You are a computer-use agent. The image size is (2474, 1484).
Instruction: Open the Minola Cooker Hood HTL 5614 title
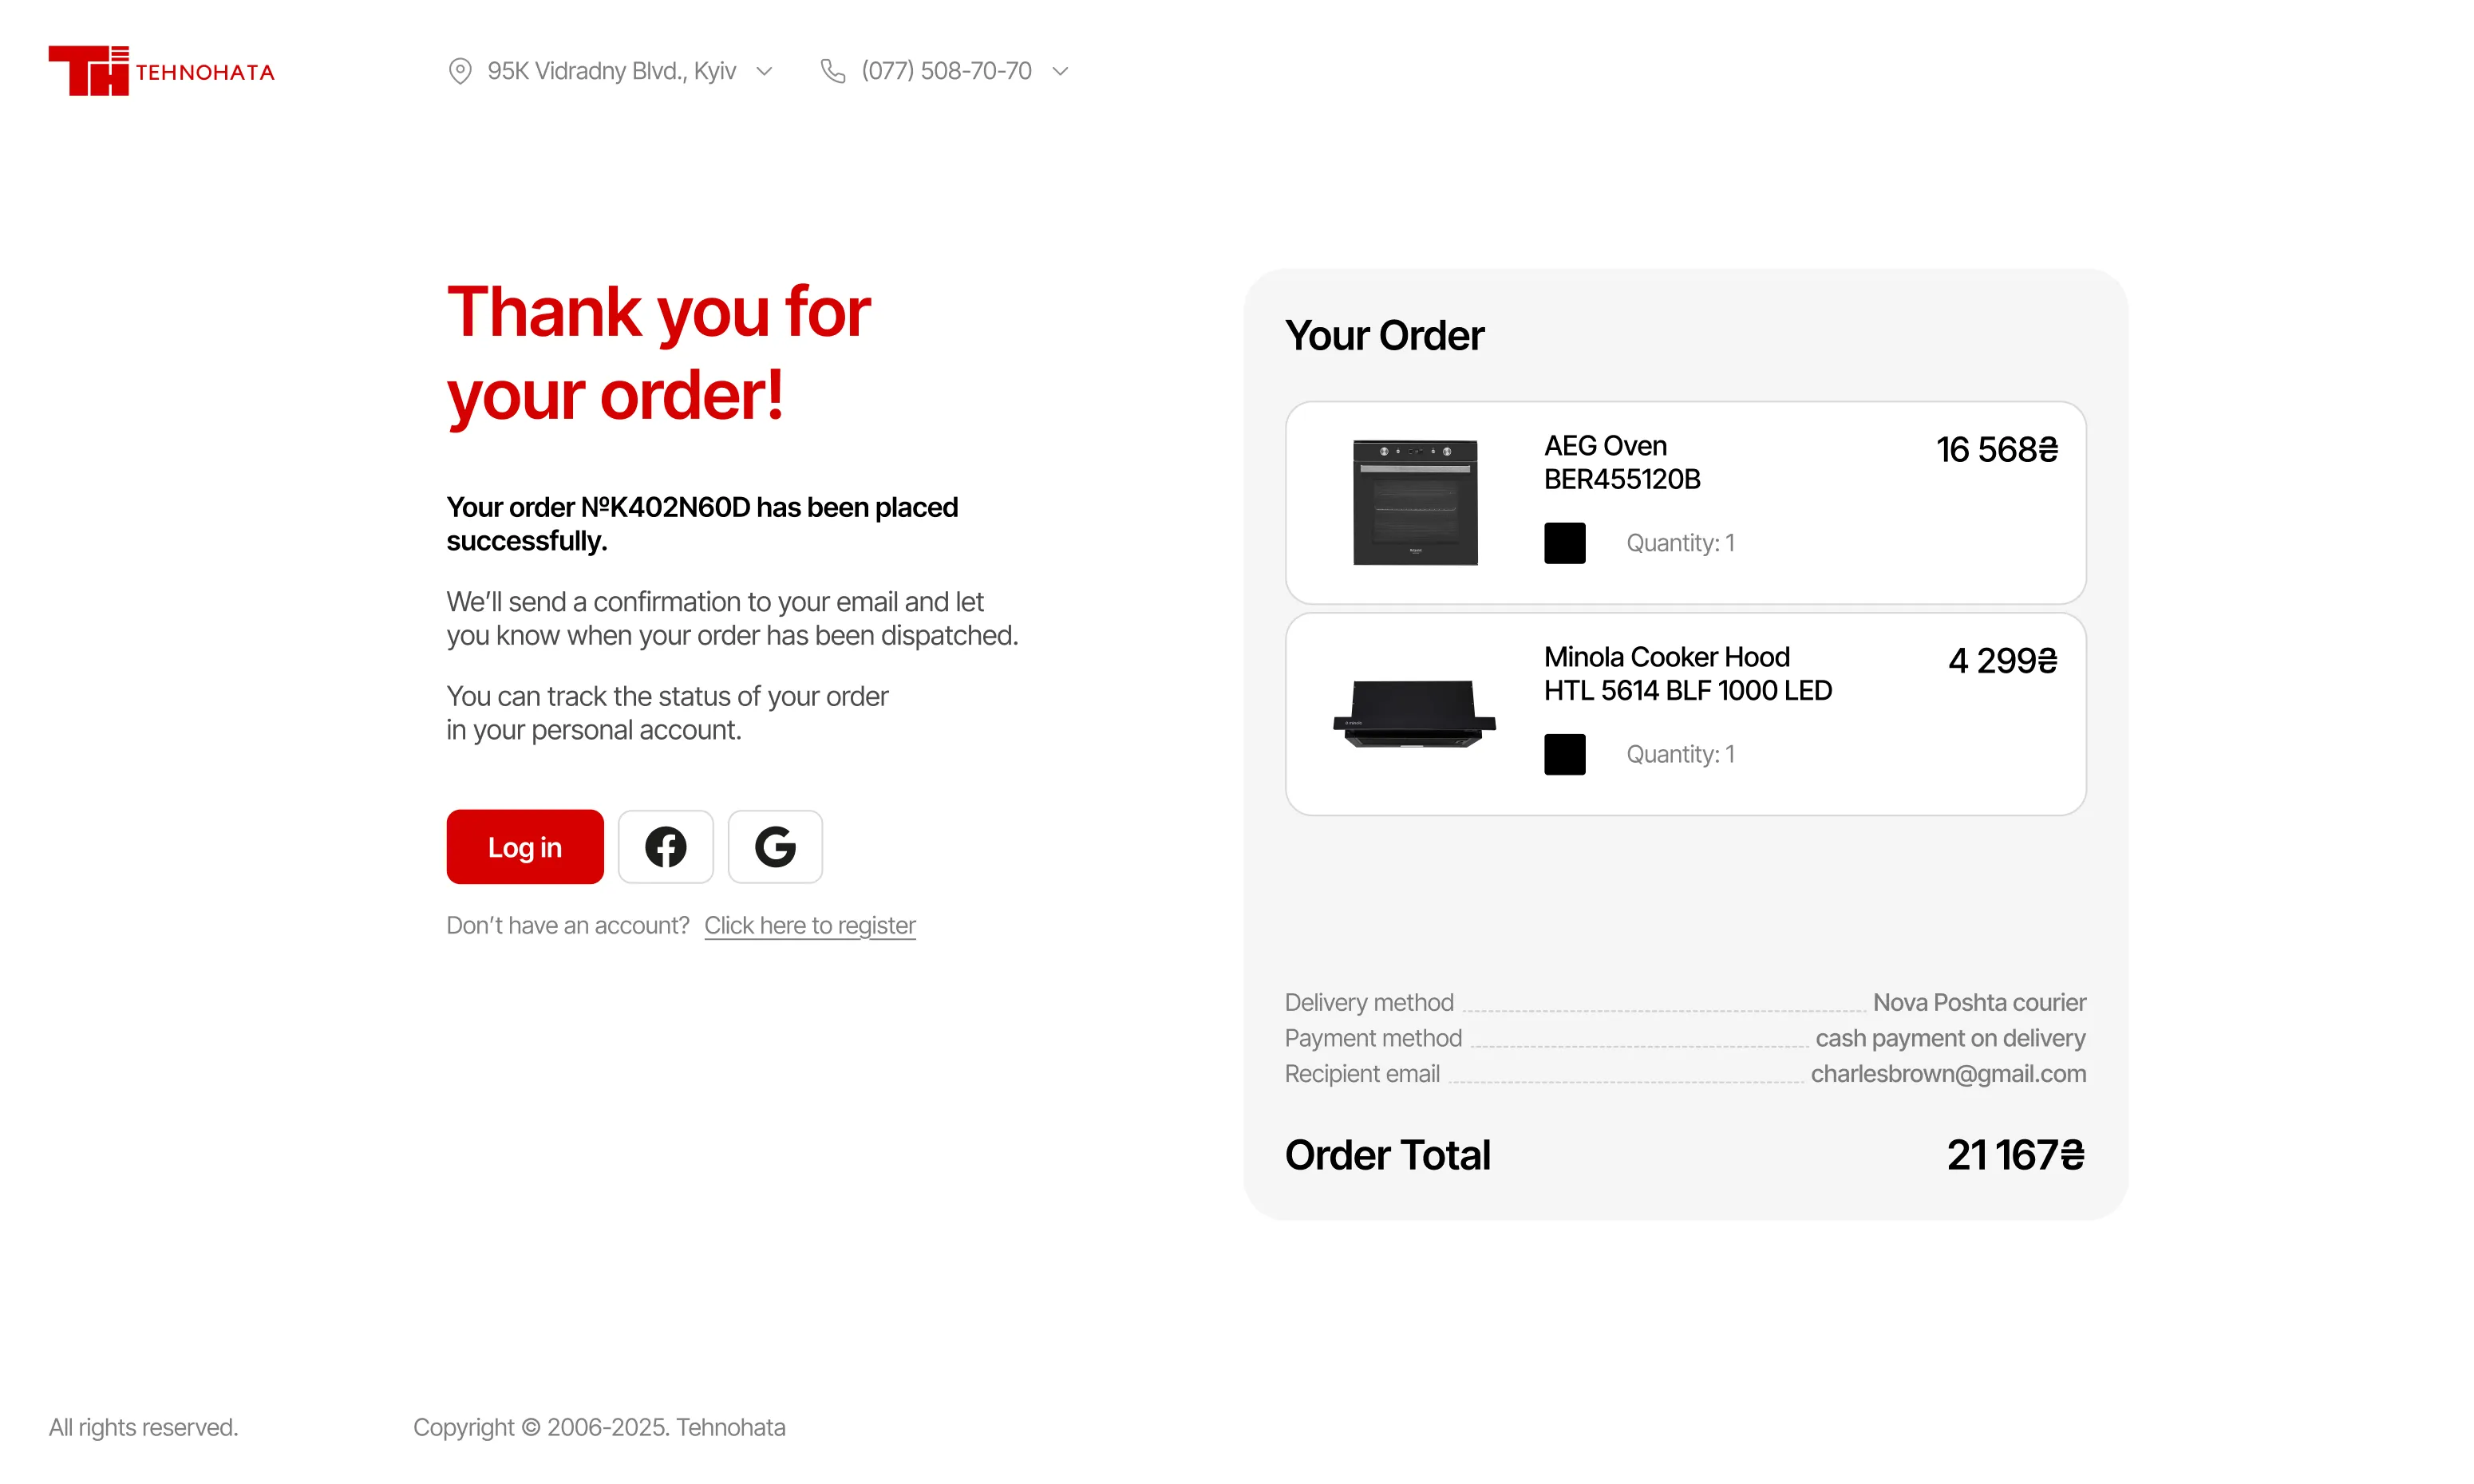click(x=1687, y=673)
